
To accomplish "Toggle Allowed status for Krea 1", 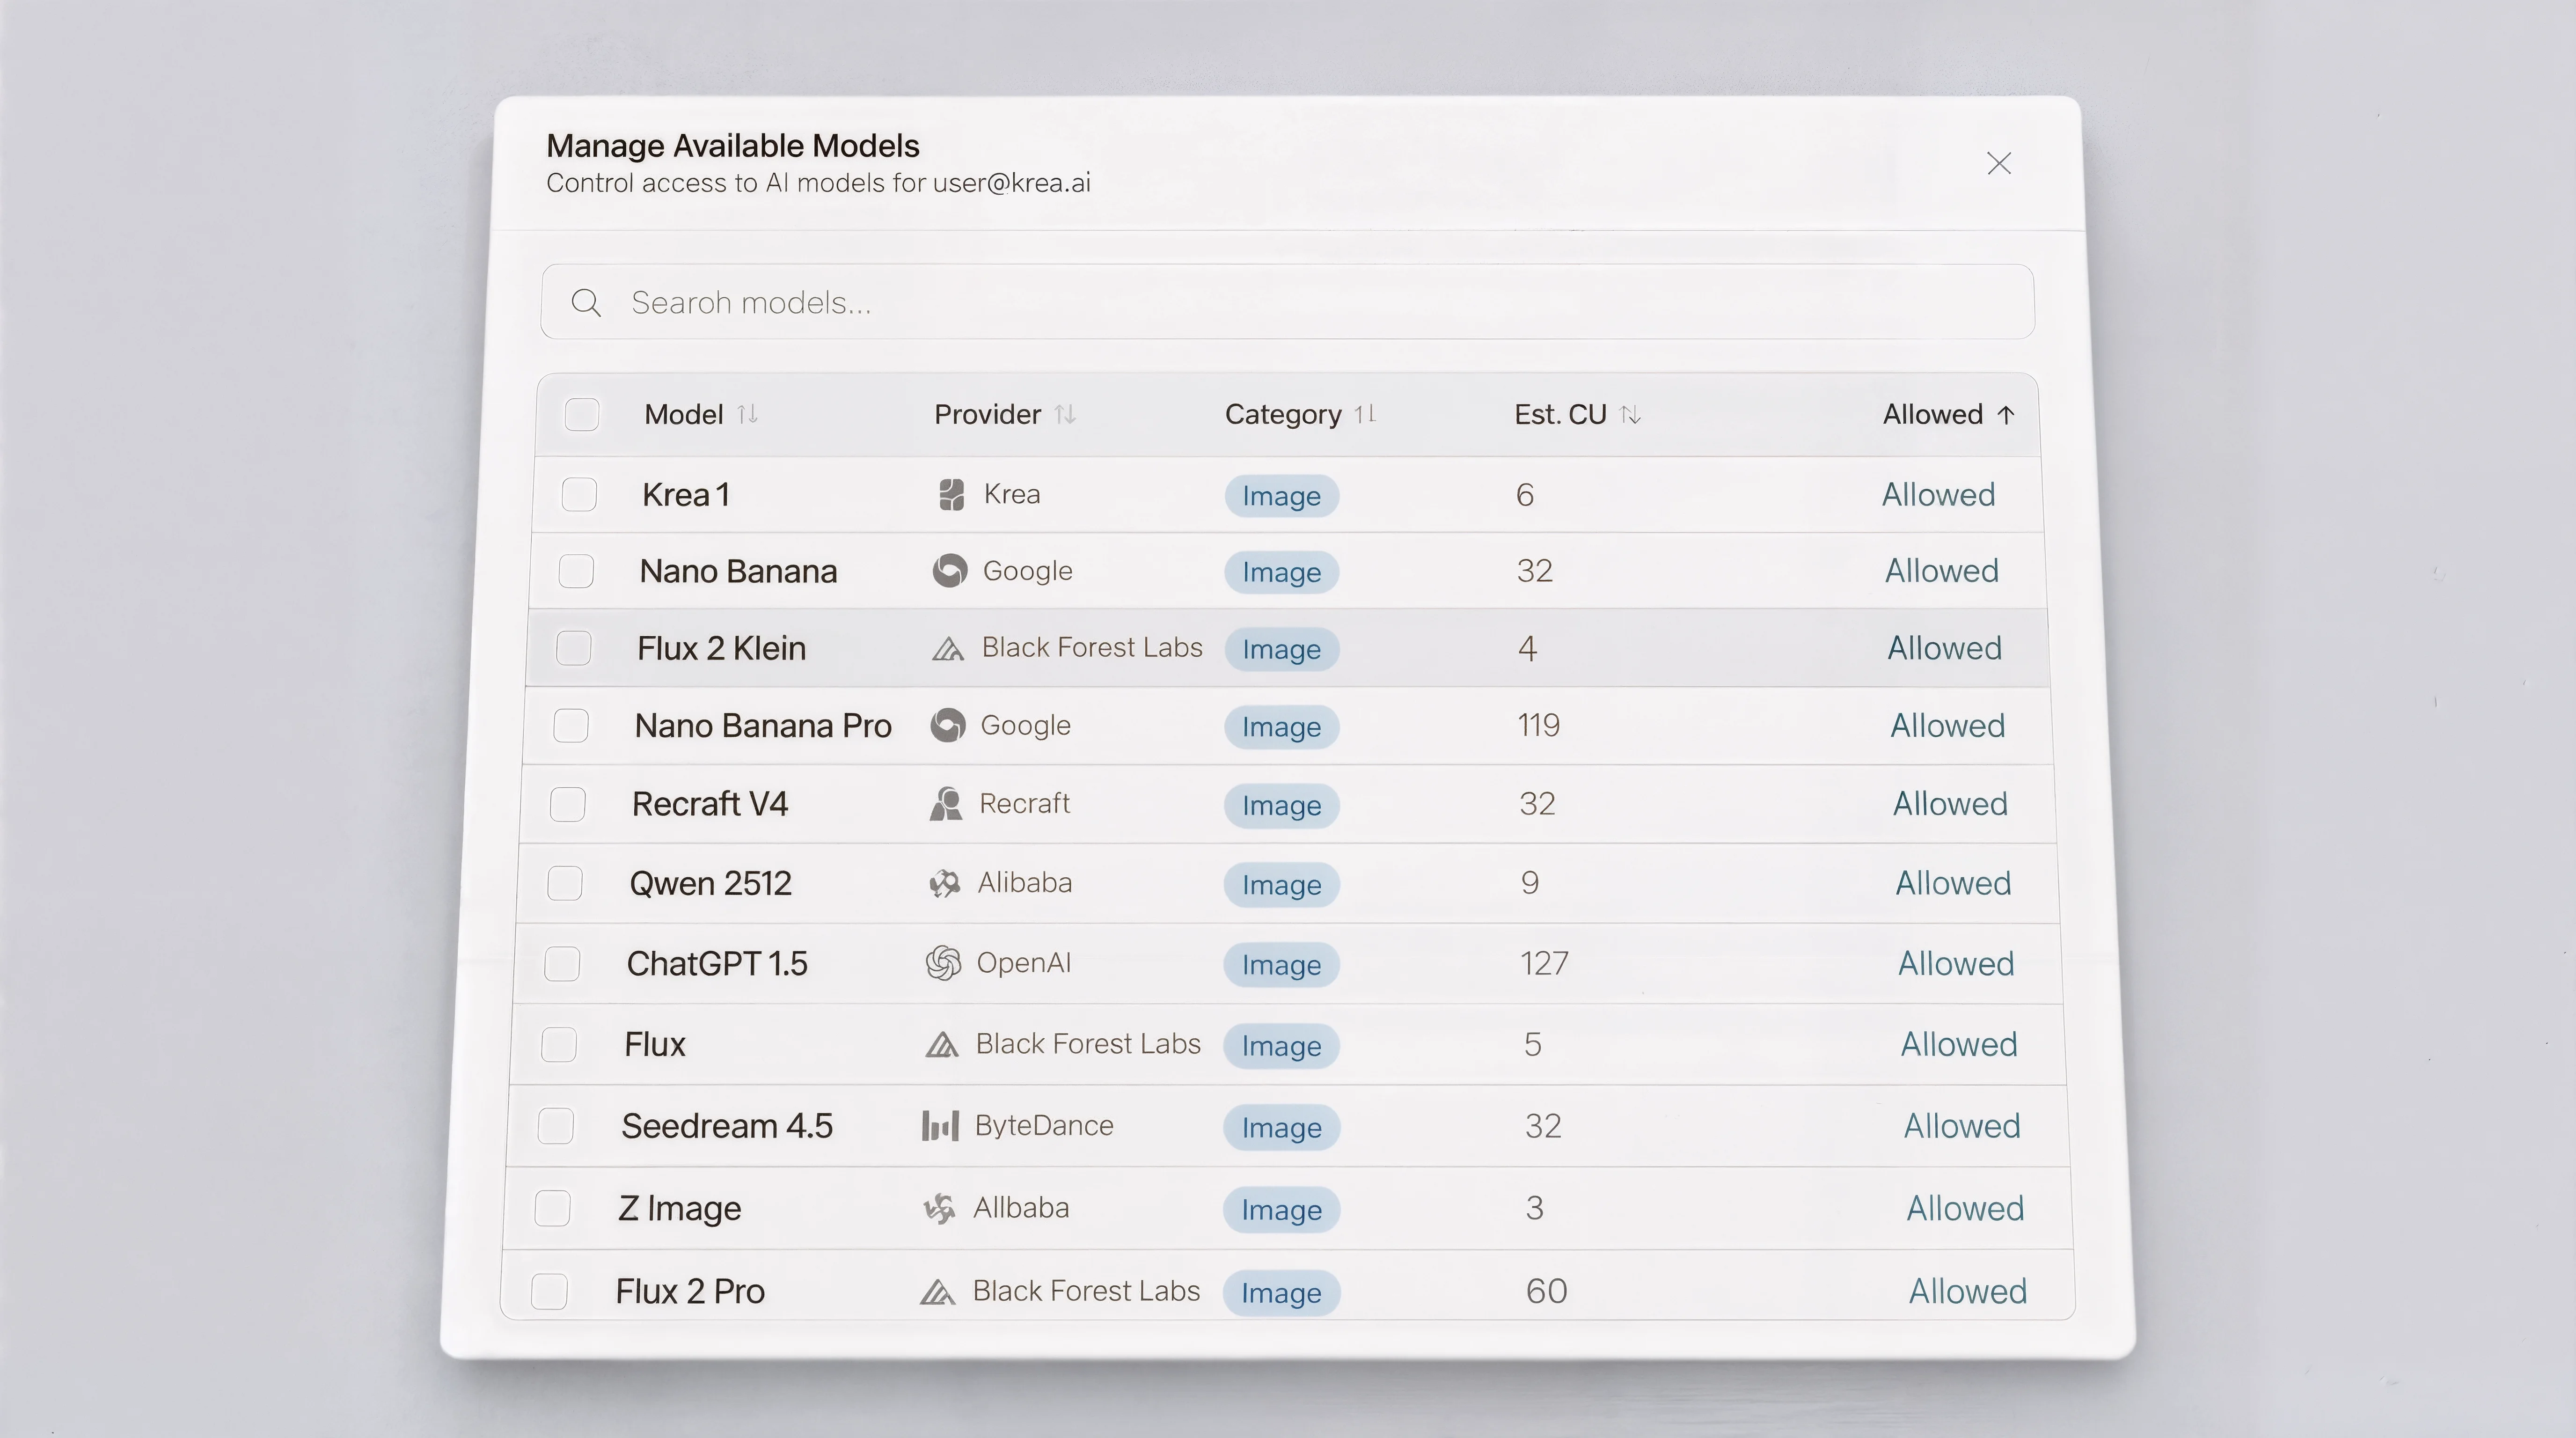I will click(1938, 494).
